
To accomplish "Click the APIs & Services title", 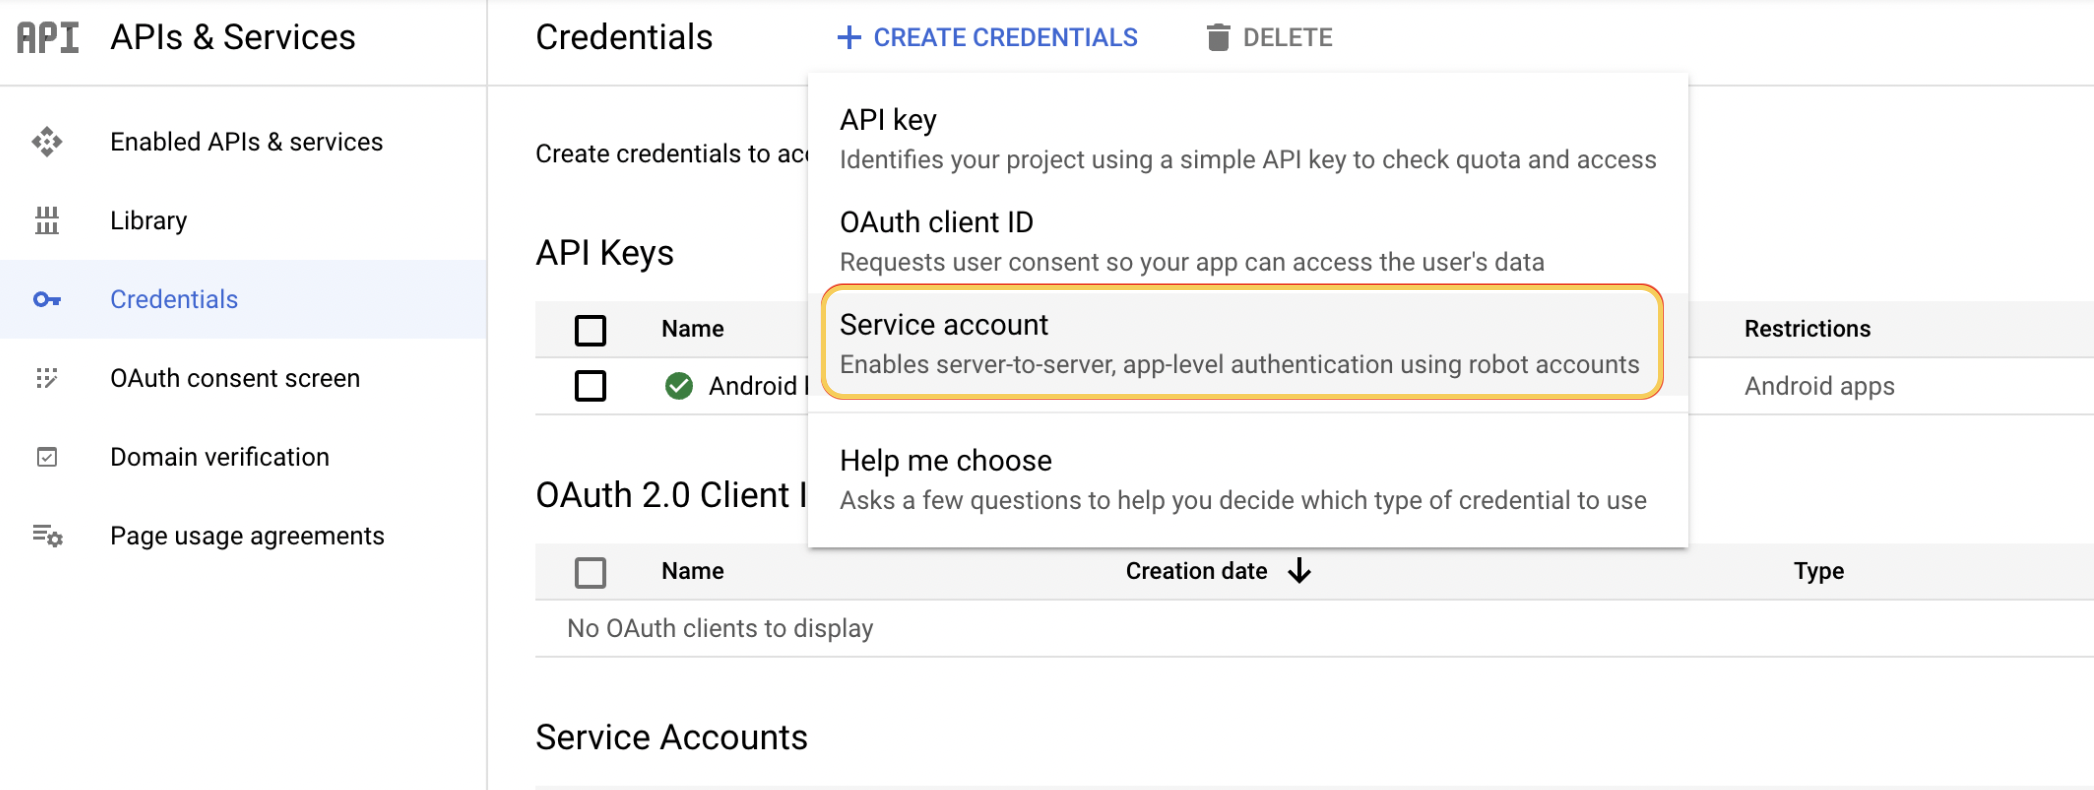I will click(233, 37).
